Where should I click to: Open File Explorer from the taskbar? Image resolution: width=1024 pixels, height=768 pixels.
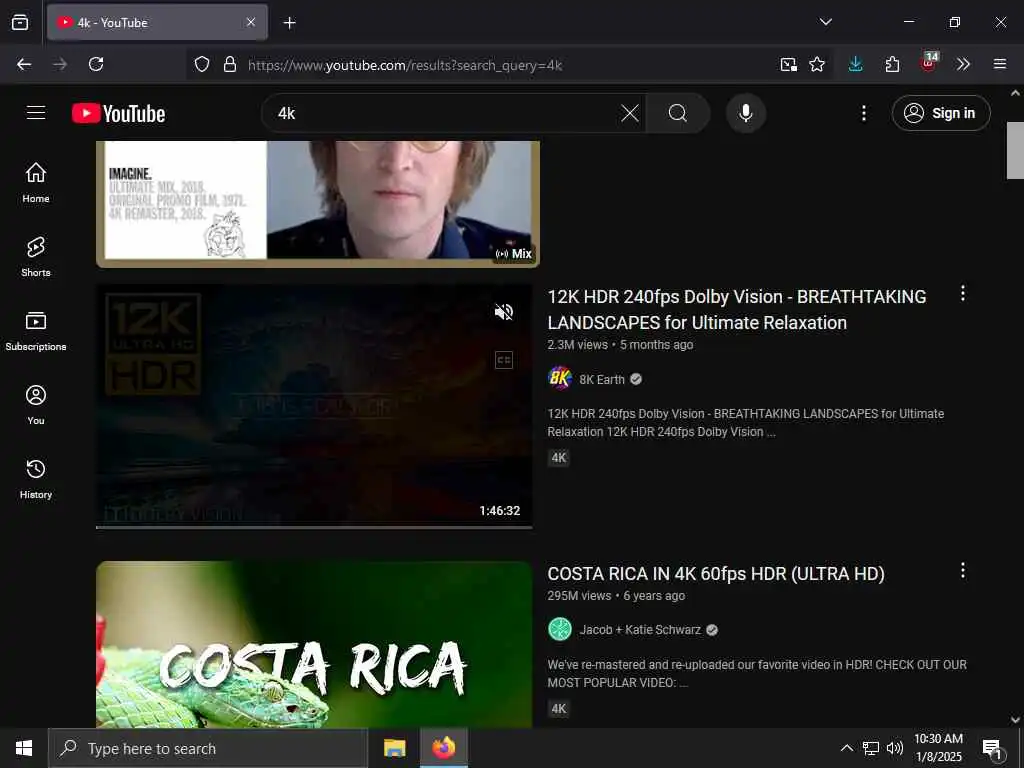tap(394, 748)
